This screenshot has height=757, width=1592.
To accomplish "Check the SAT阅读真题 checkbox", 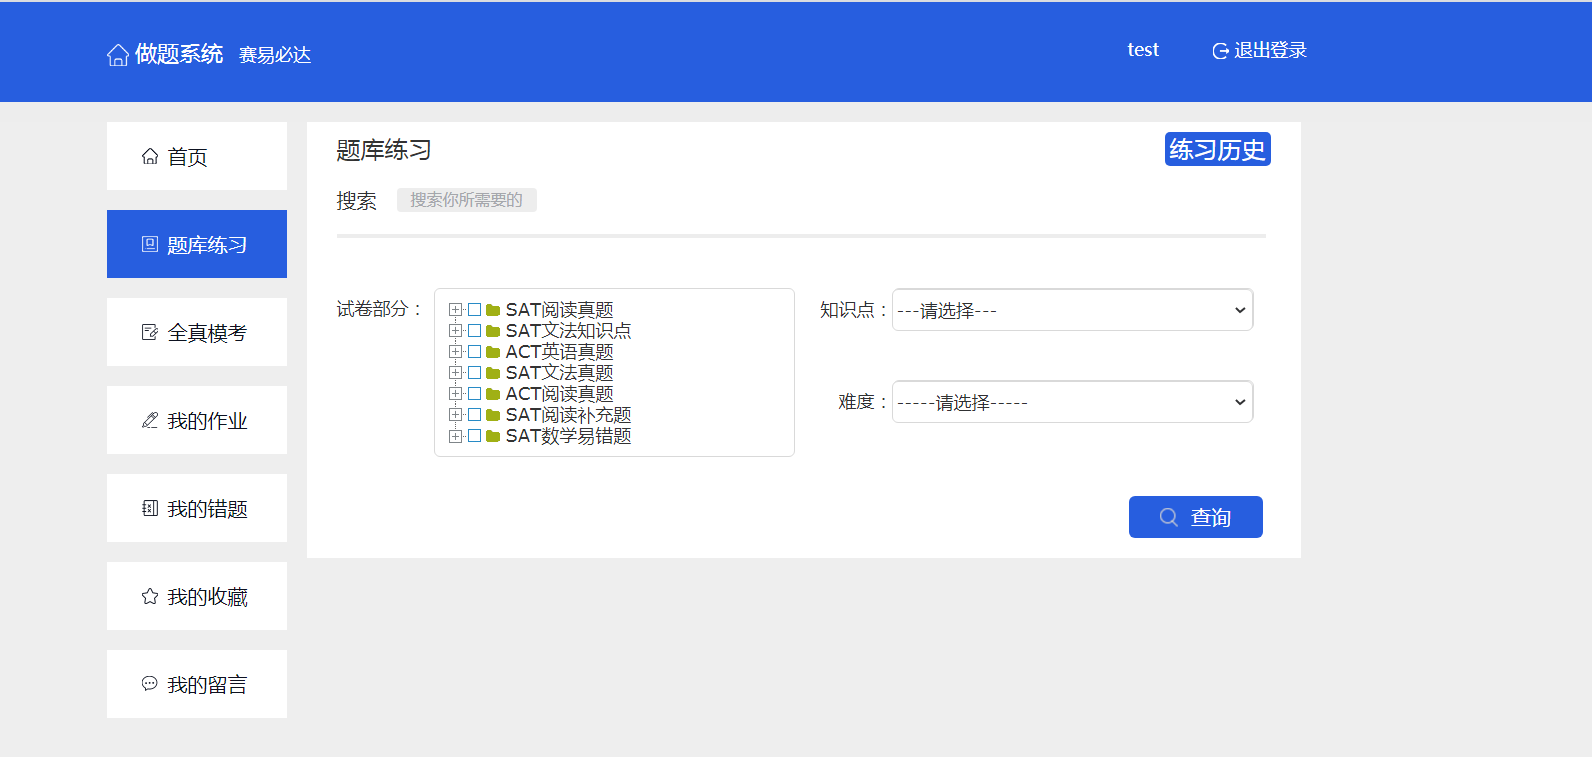I will point(475,310).
